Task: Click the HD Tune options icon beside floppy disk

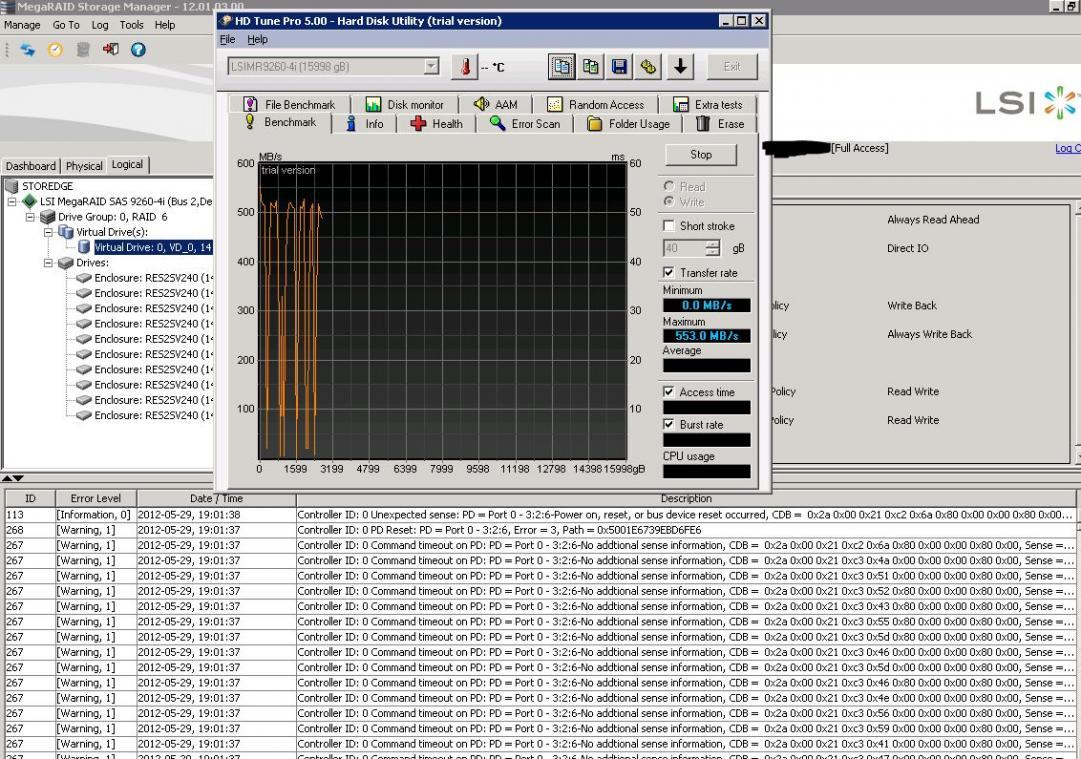Action: tap(649, 67)
